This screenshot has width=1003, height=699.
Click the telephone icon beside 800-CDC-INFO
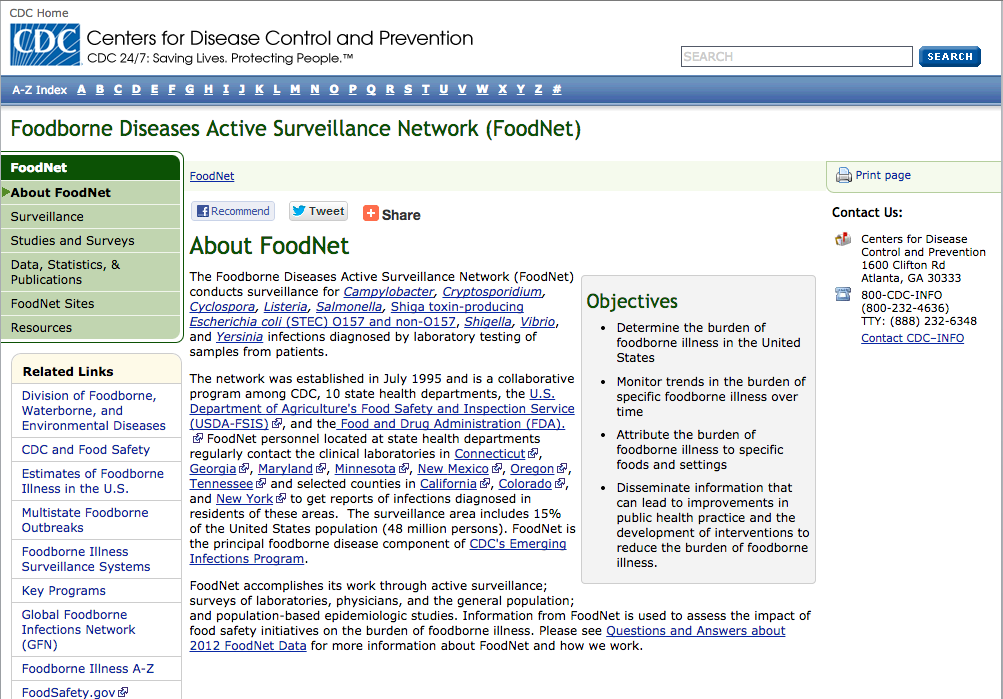[843, 294]
